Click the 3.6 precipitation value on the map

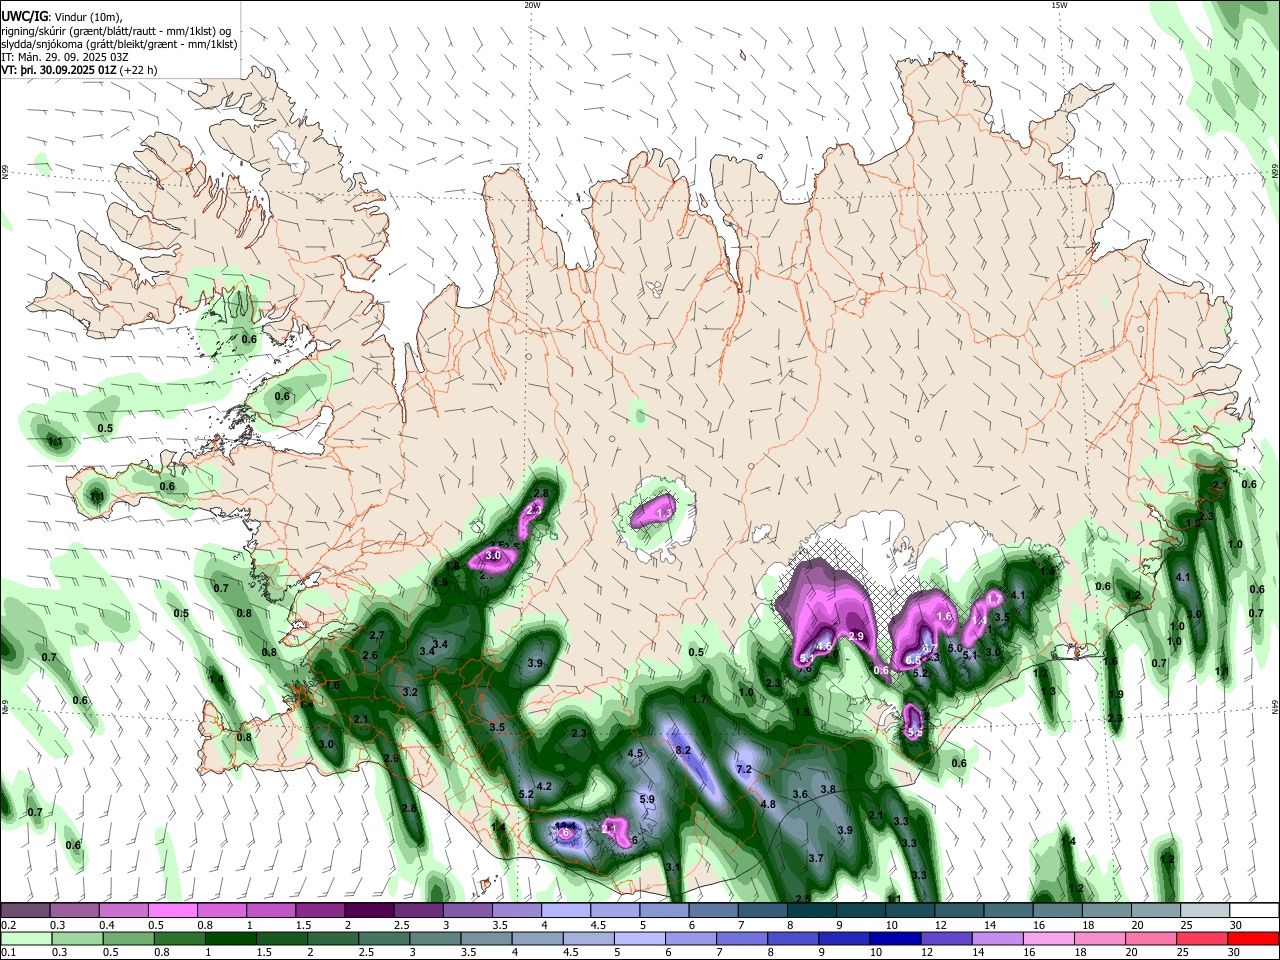click(x=800, y=794)
